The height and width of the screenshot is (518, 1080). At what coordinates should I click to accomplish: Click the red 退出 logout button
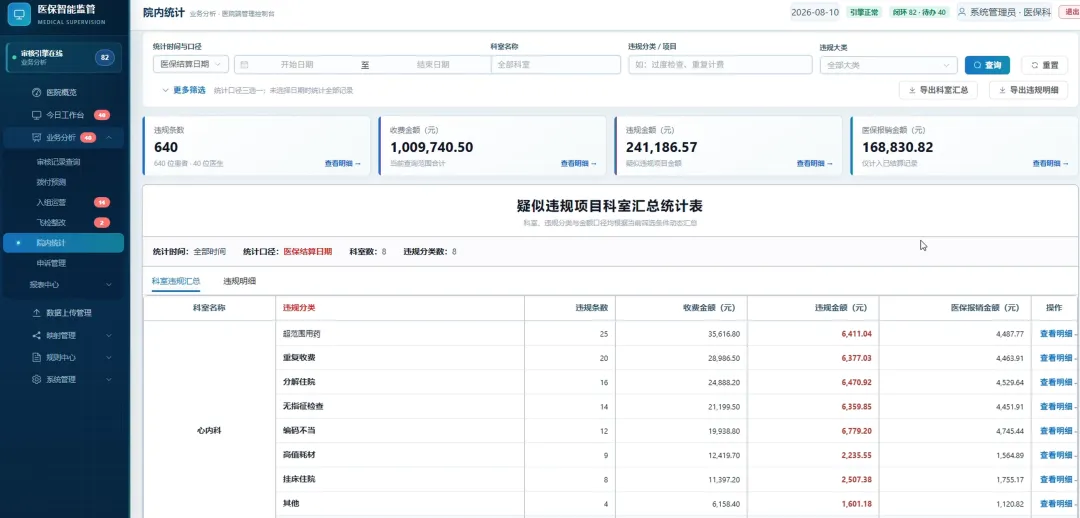[x=1072, y=12]
